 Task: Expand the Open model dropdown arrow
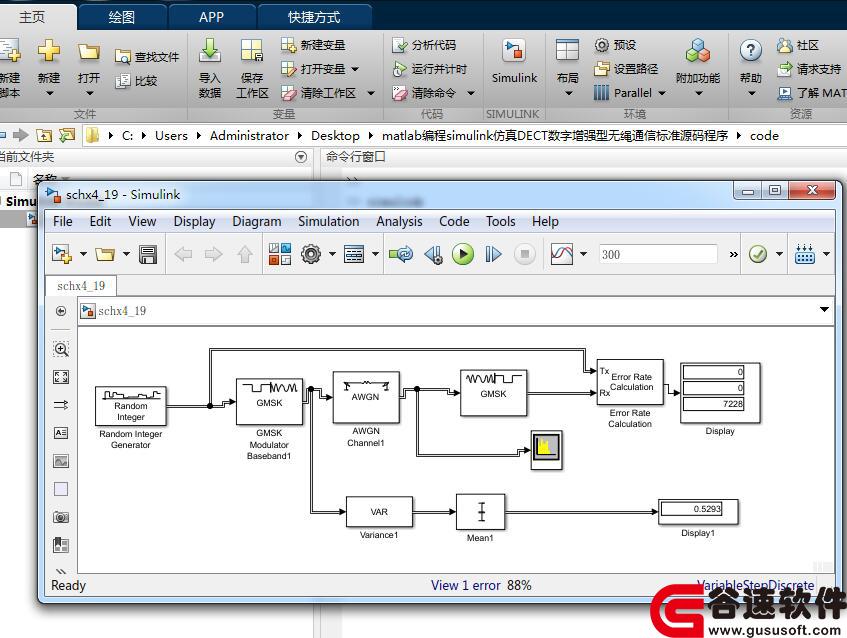pos(126,254)
